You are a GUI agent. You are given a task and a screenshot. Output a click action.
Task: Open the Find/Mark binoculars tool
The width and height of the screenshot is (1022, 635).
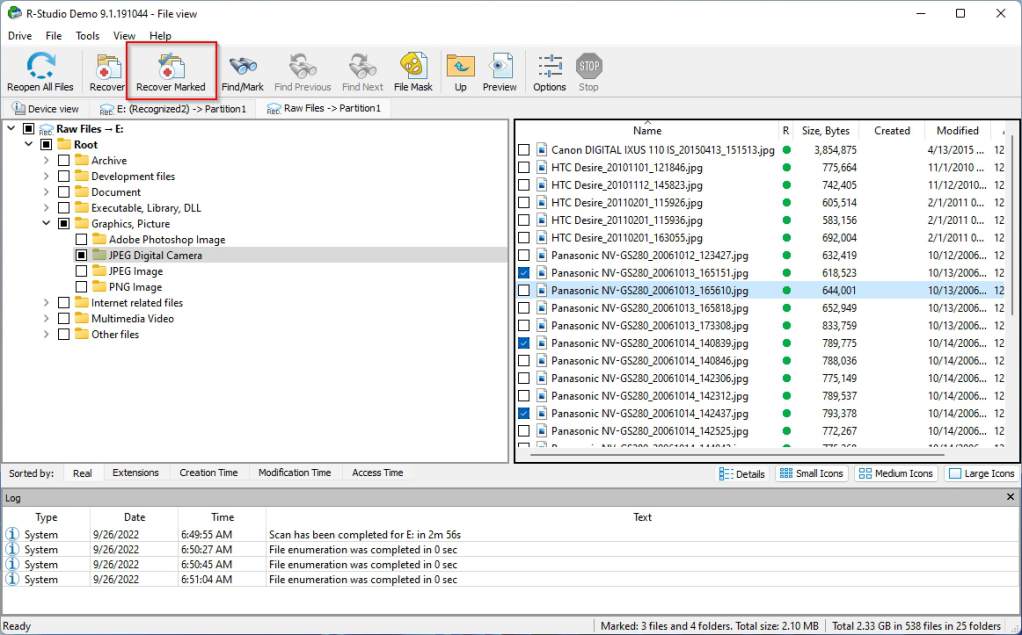coord(242,72)
